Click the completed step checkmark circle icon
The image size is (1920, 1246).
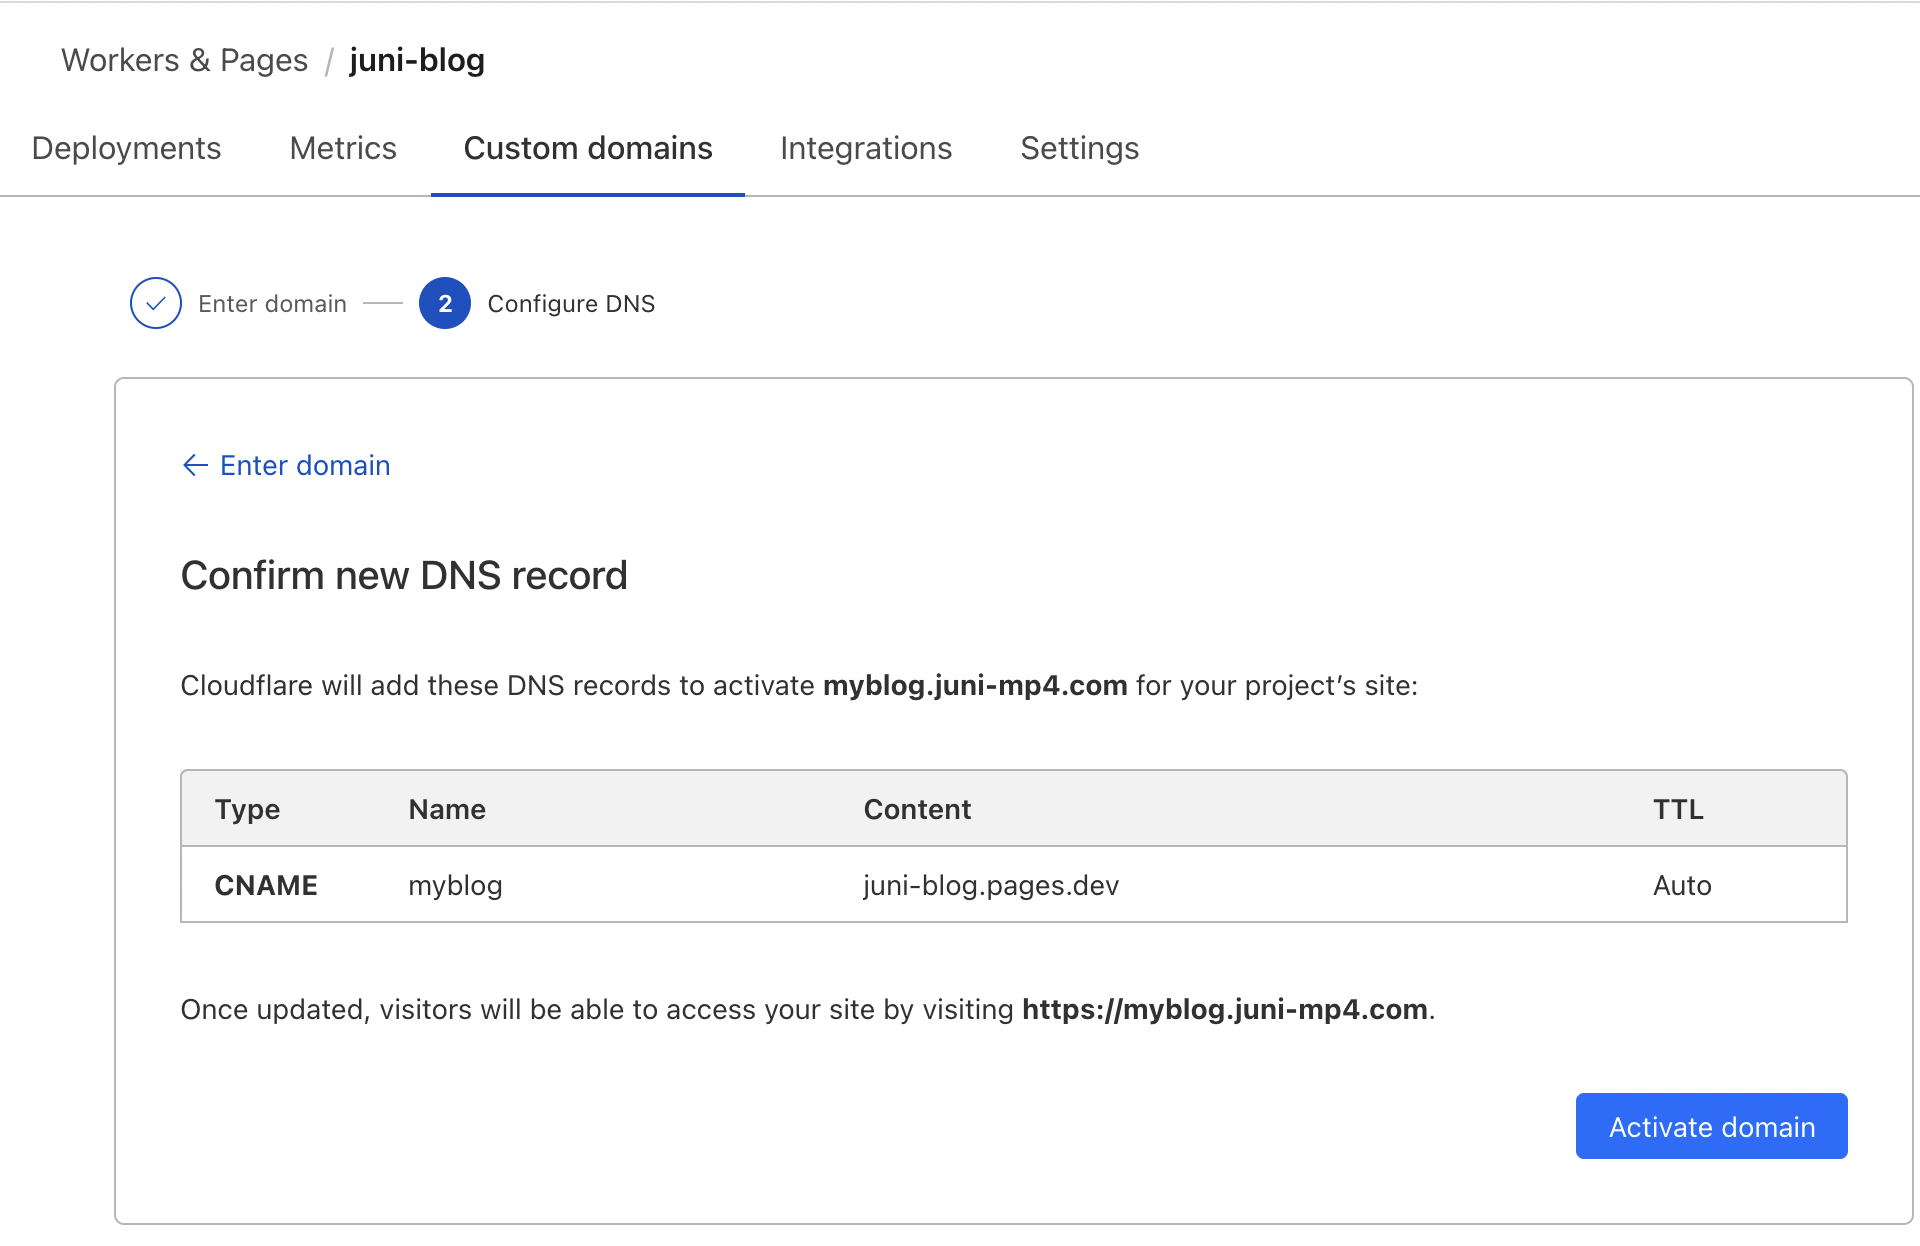click(156, 303)
